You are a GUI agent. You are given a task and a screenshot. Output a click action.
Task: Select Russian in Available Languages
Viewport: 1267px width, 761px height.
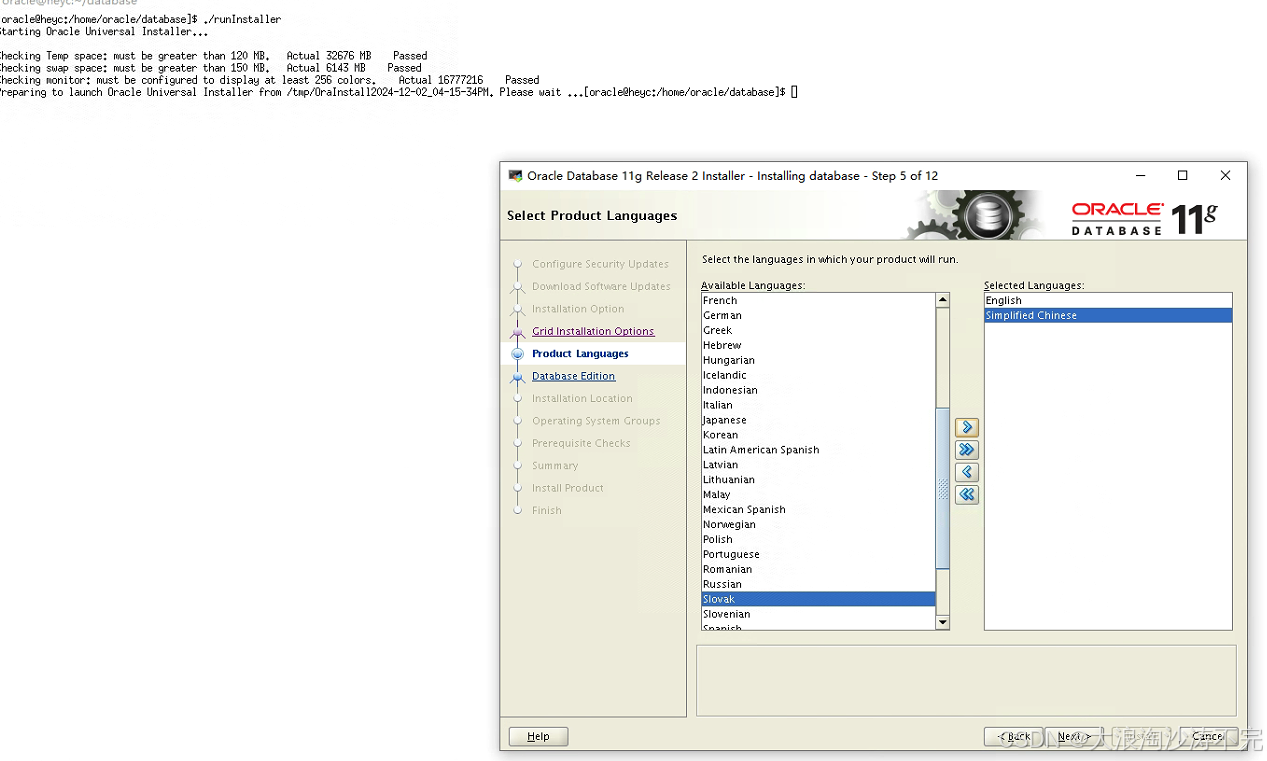click(818, 585)
